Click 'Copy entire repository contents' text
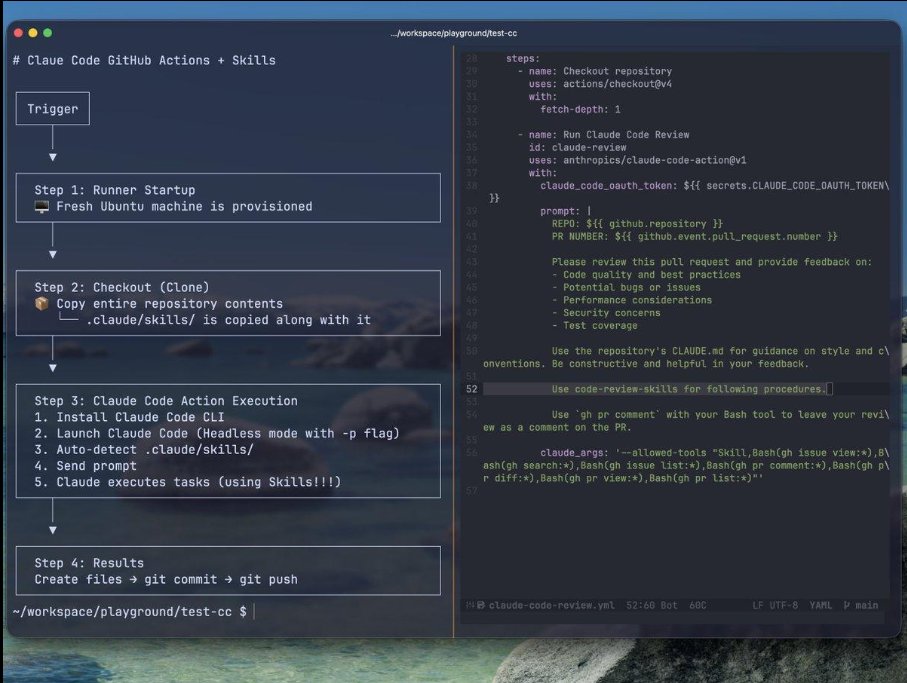The width and height of the screenshot is (907, 683). (169, 304)
